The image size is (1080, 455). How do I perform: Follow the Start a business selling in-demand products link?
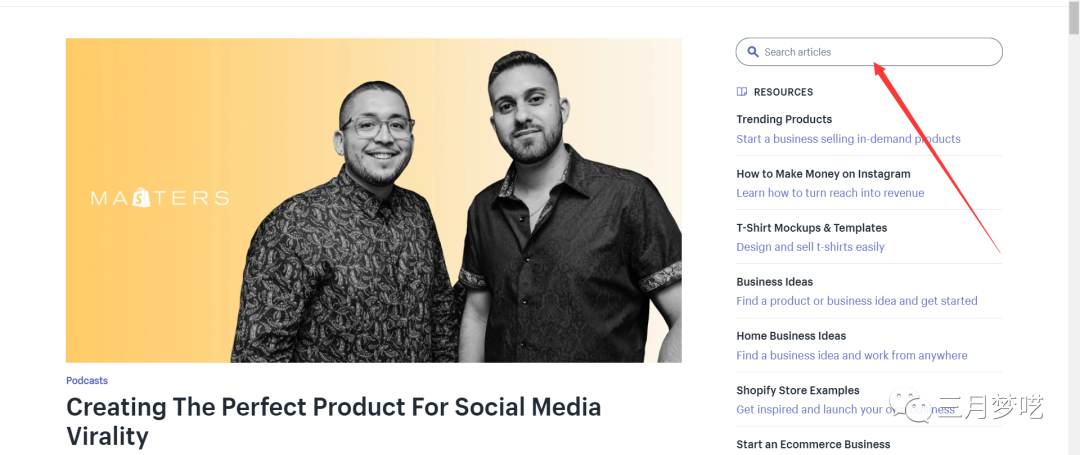tap(848, 139)
